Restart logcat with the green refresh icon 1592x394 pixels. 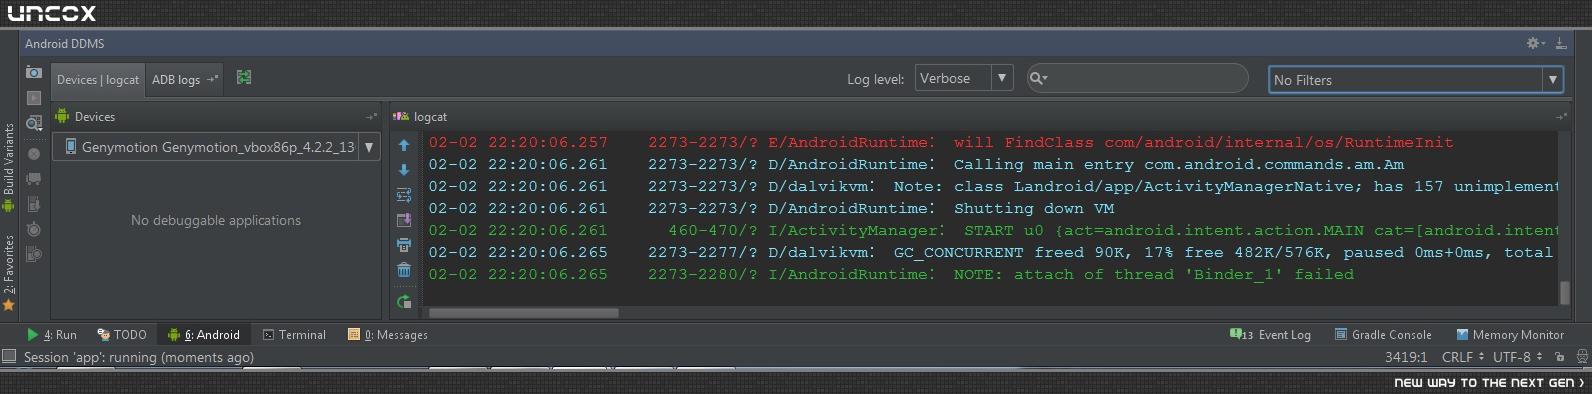tap(404, 301)
